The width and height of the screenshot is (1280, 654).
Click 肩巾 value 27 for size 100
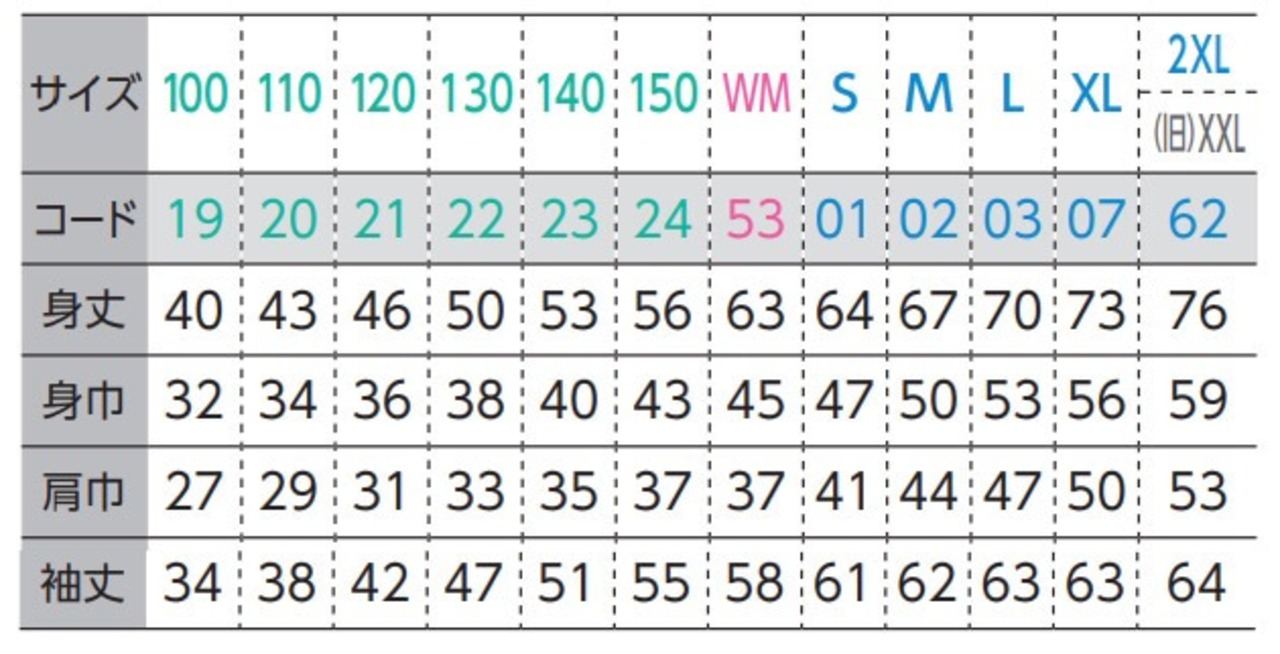click(195, 493)
